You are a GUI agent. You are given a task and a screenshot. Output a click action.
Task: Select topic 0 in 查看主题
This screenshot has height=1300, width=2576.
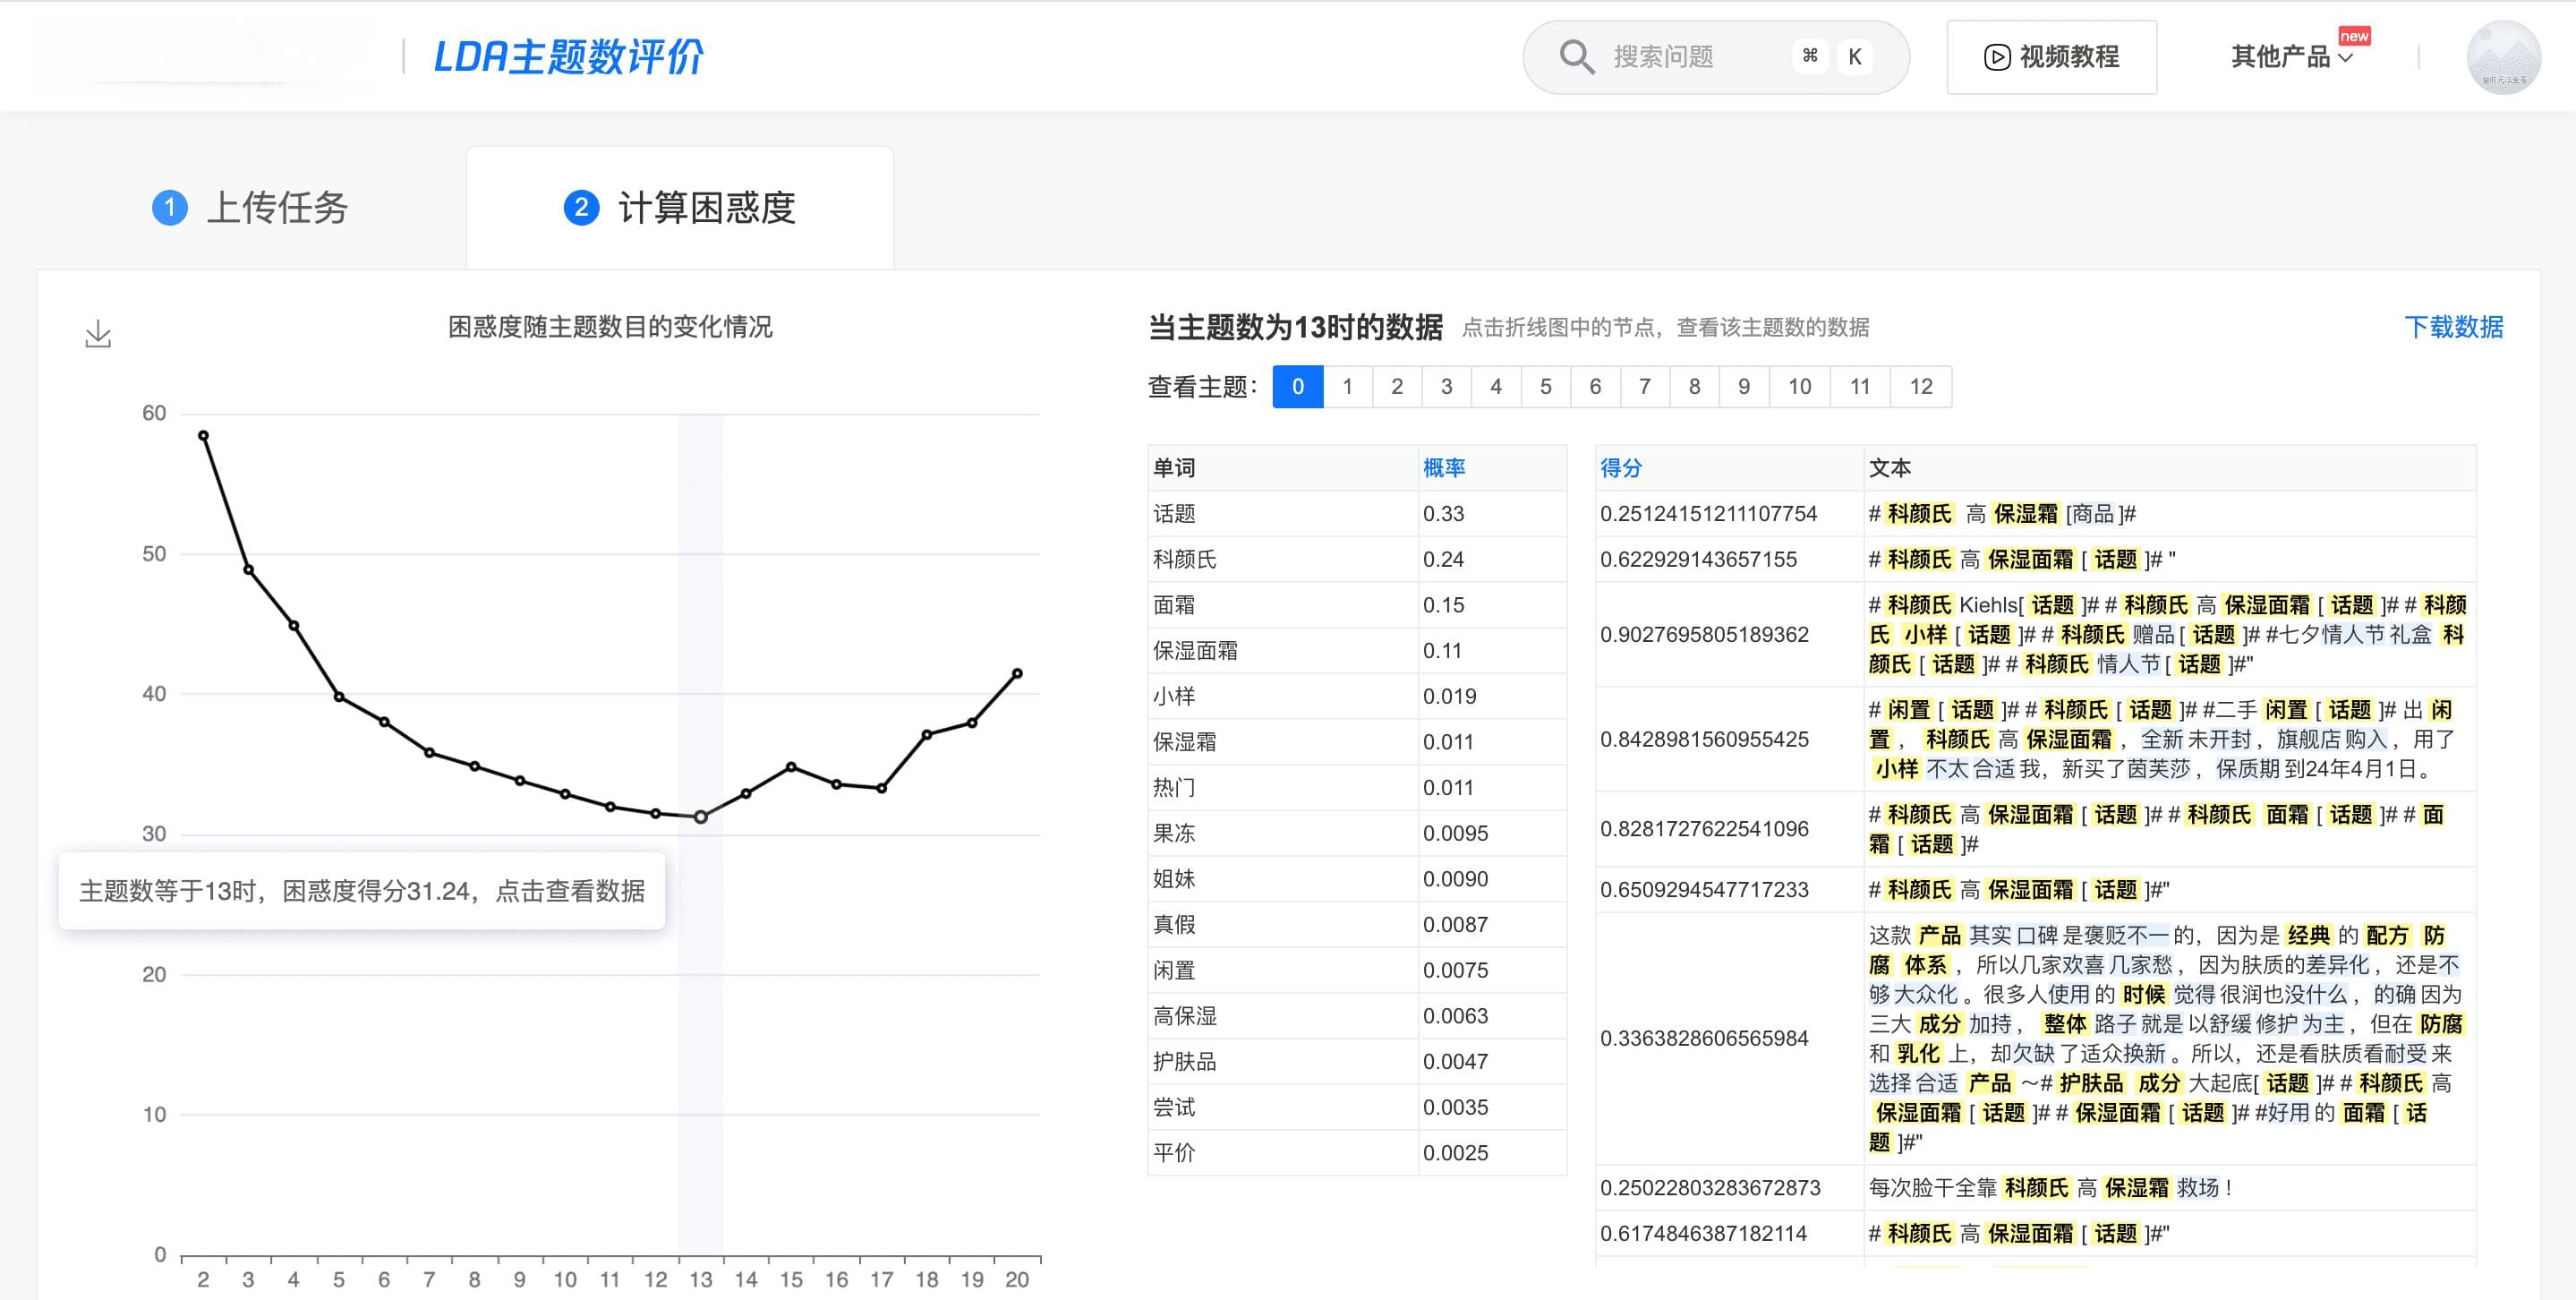click(x=1298, y=387)
